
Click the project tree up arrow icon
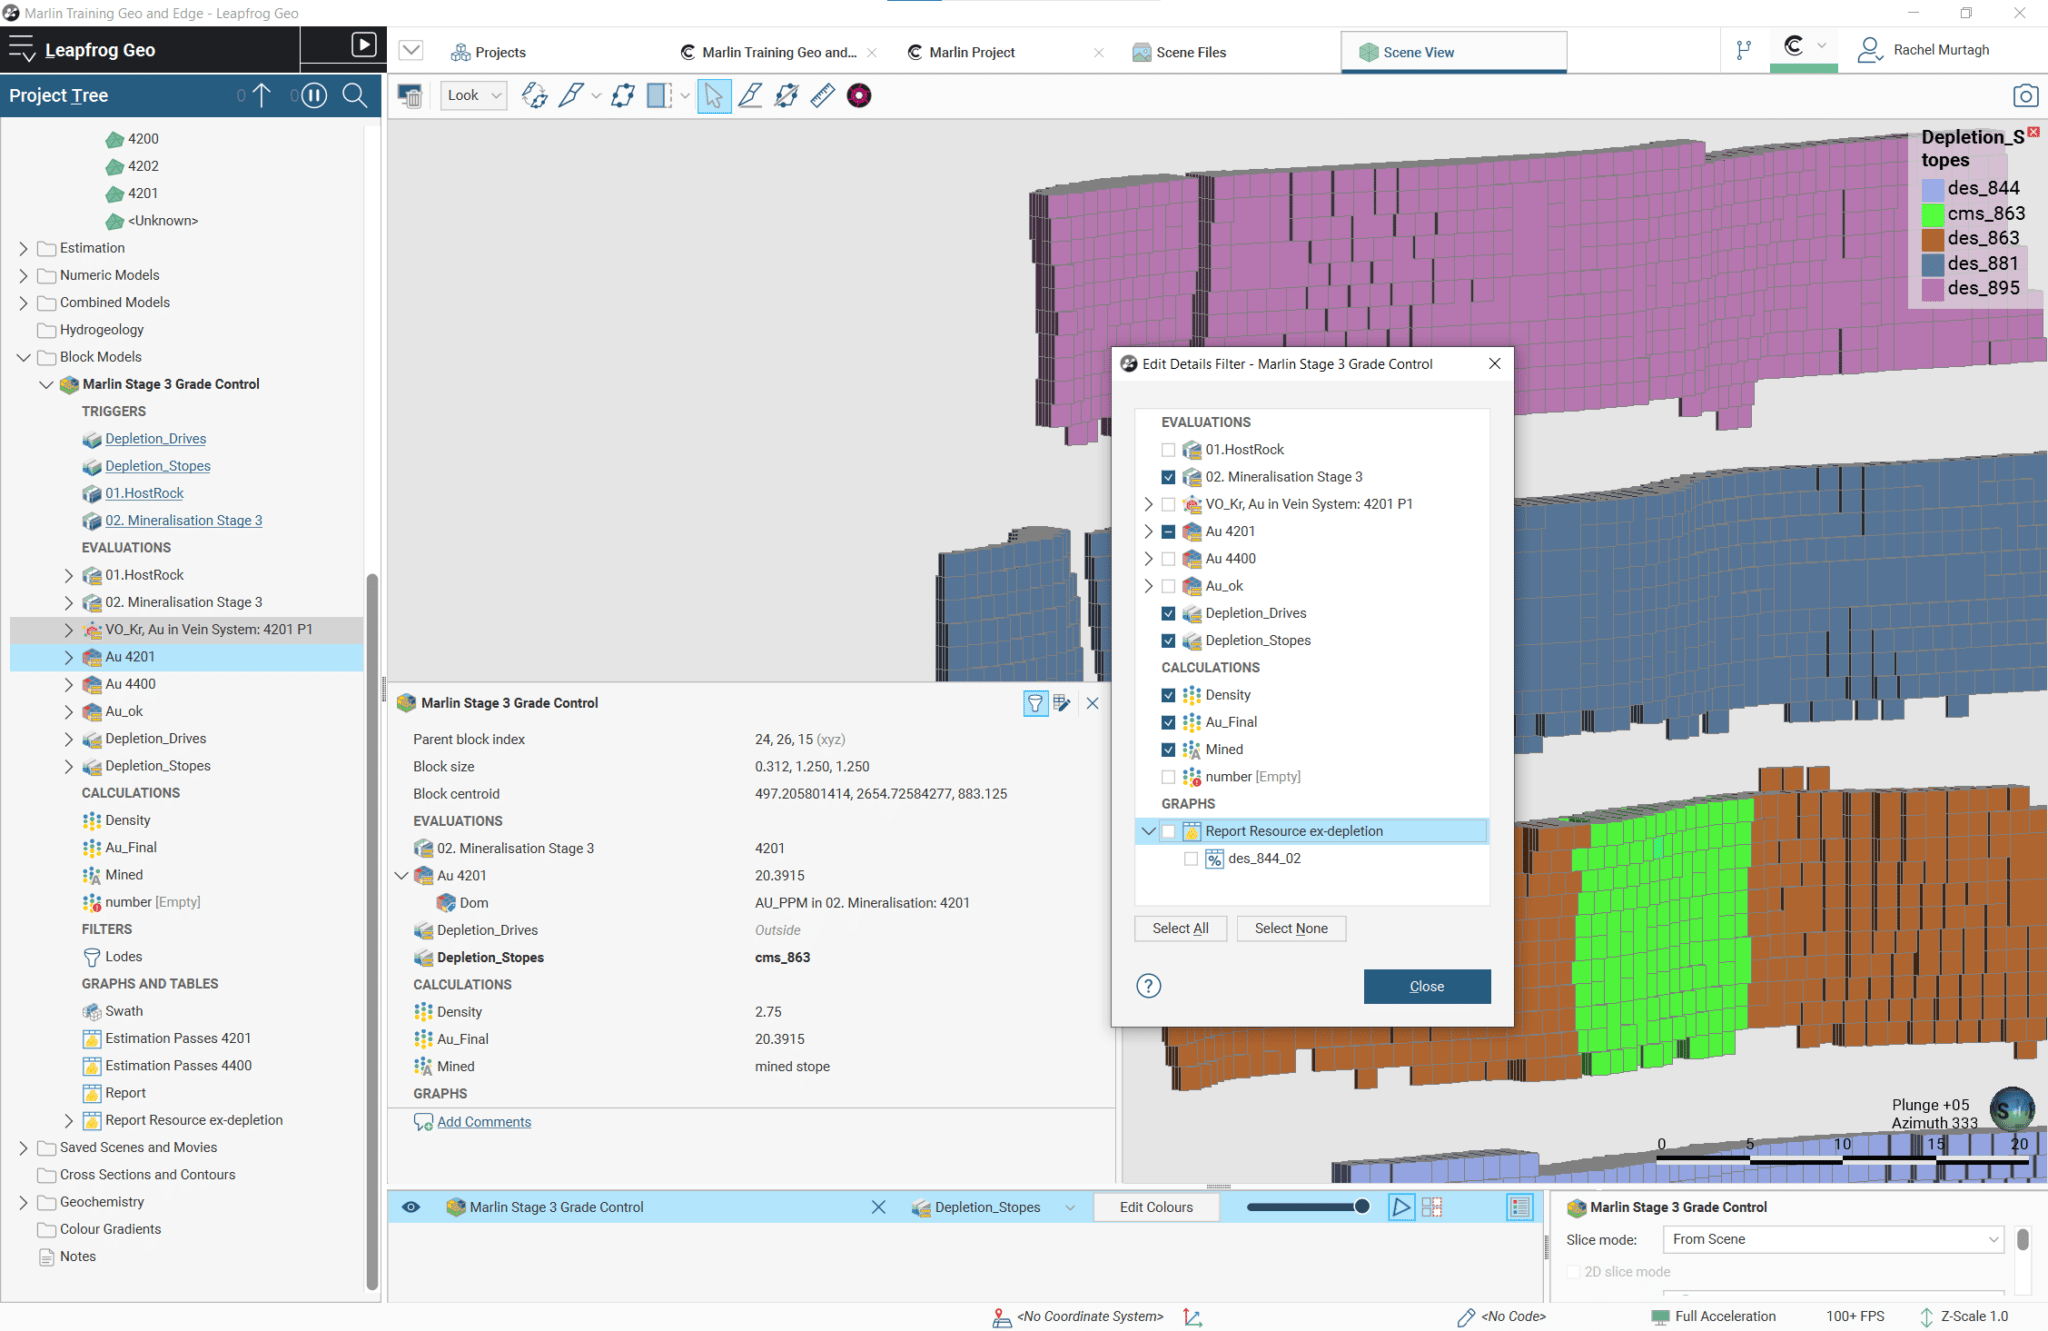coord(262,95)
